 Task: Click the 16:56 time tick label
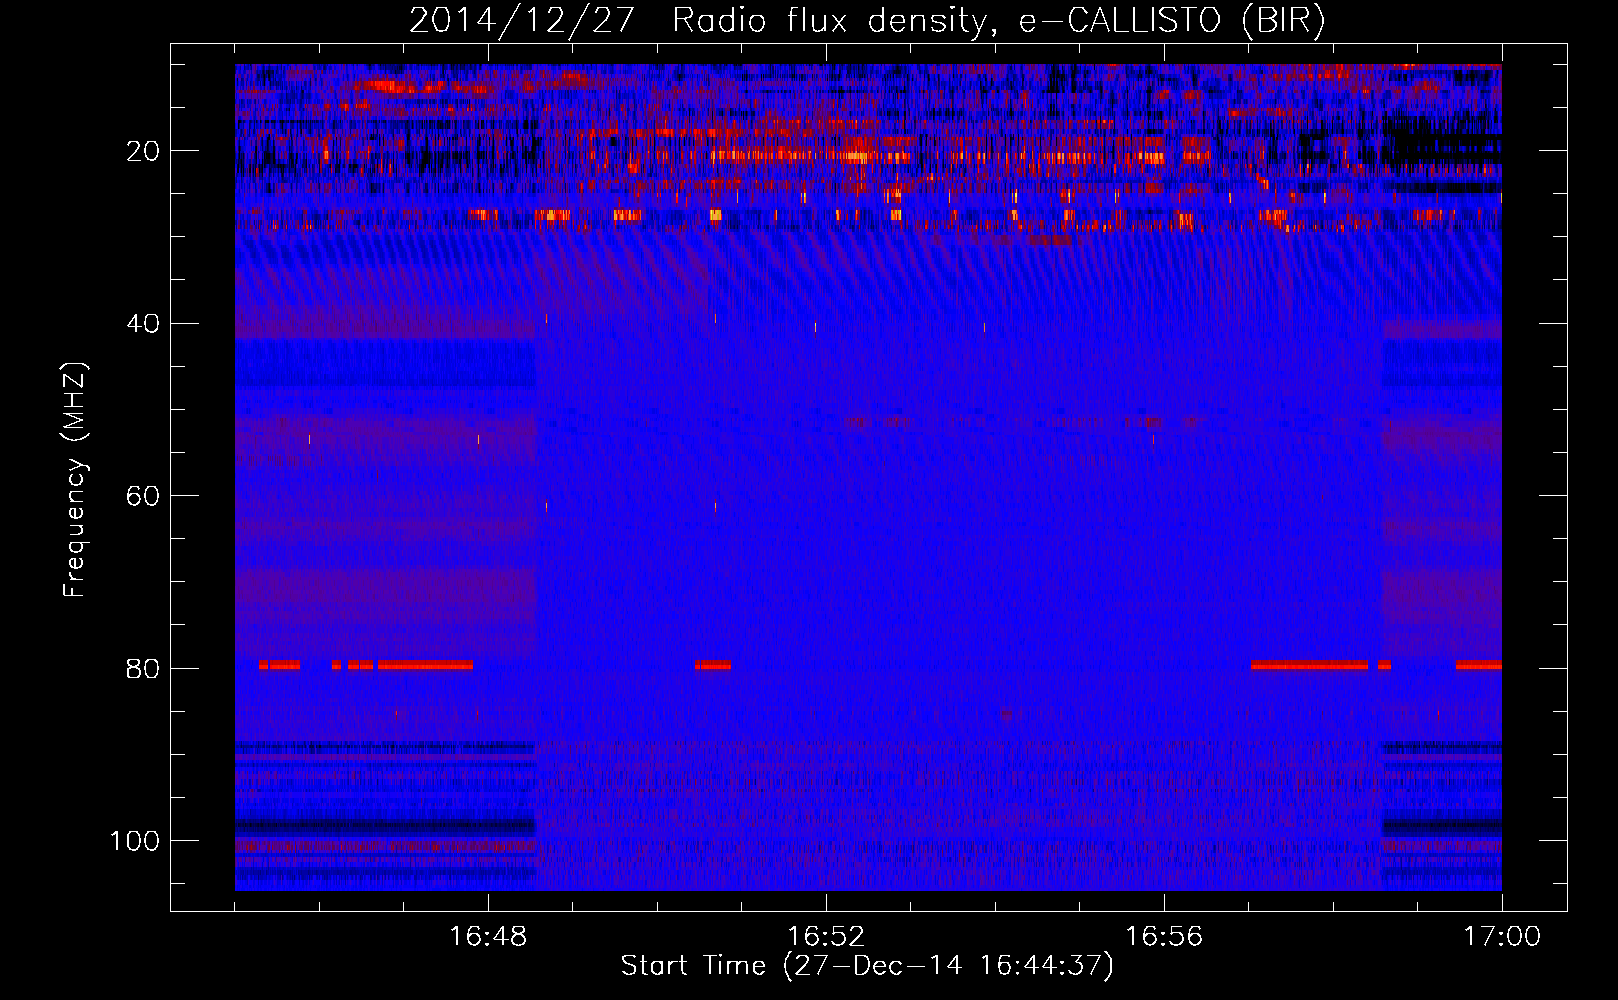click(1164, 937)
